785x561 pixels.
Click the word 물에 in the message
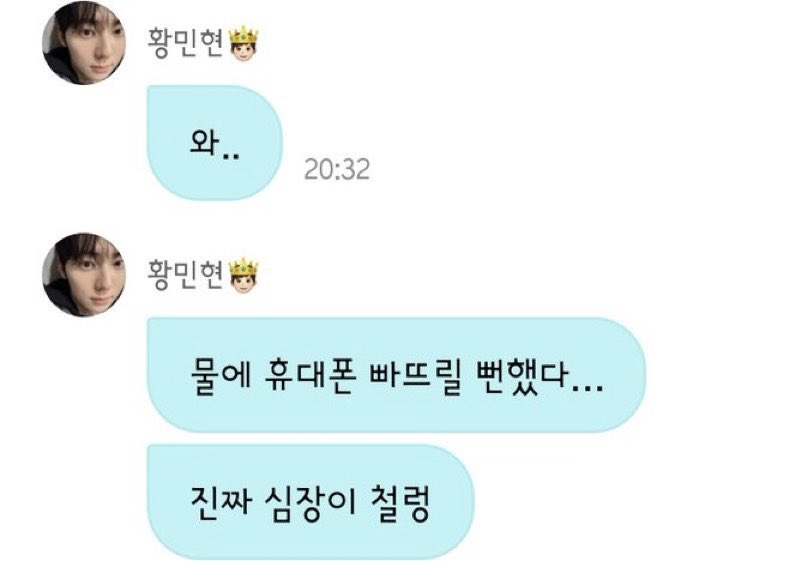221,376
